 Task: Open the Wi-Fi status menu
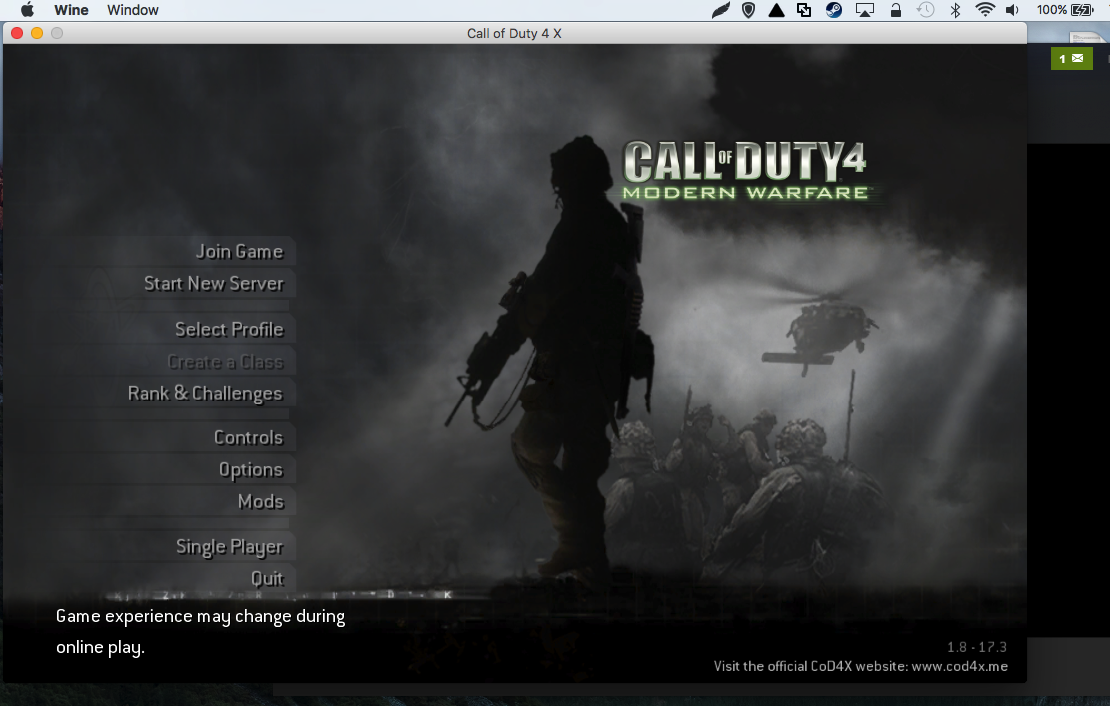[x=985, y=10]
